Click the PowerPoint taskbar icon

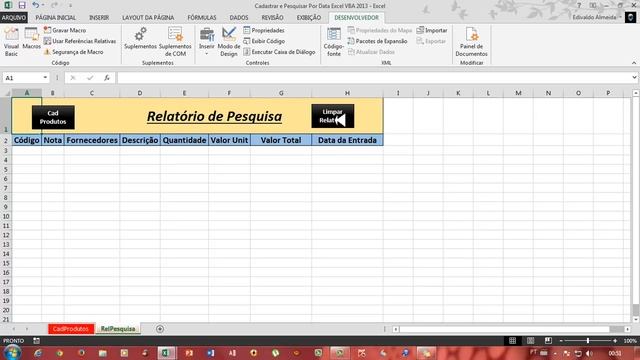click(x=189, y=353)
